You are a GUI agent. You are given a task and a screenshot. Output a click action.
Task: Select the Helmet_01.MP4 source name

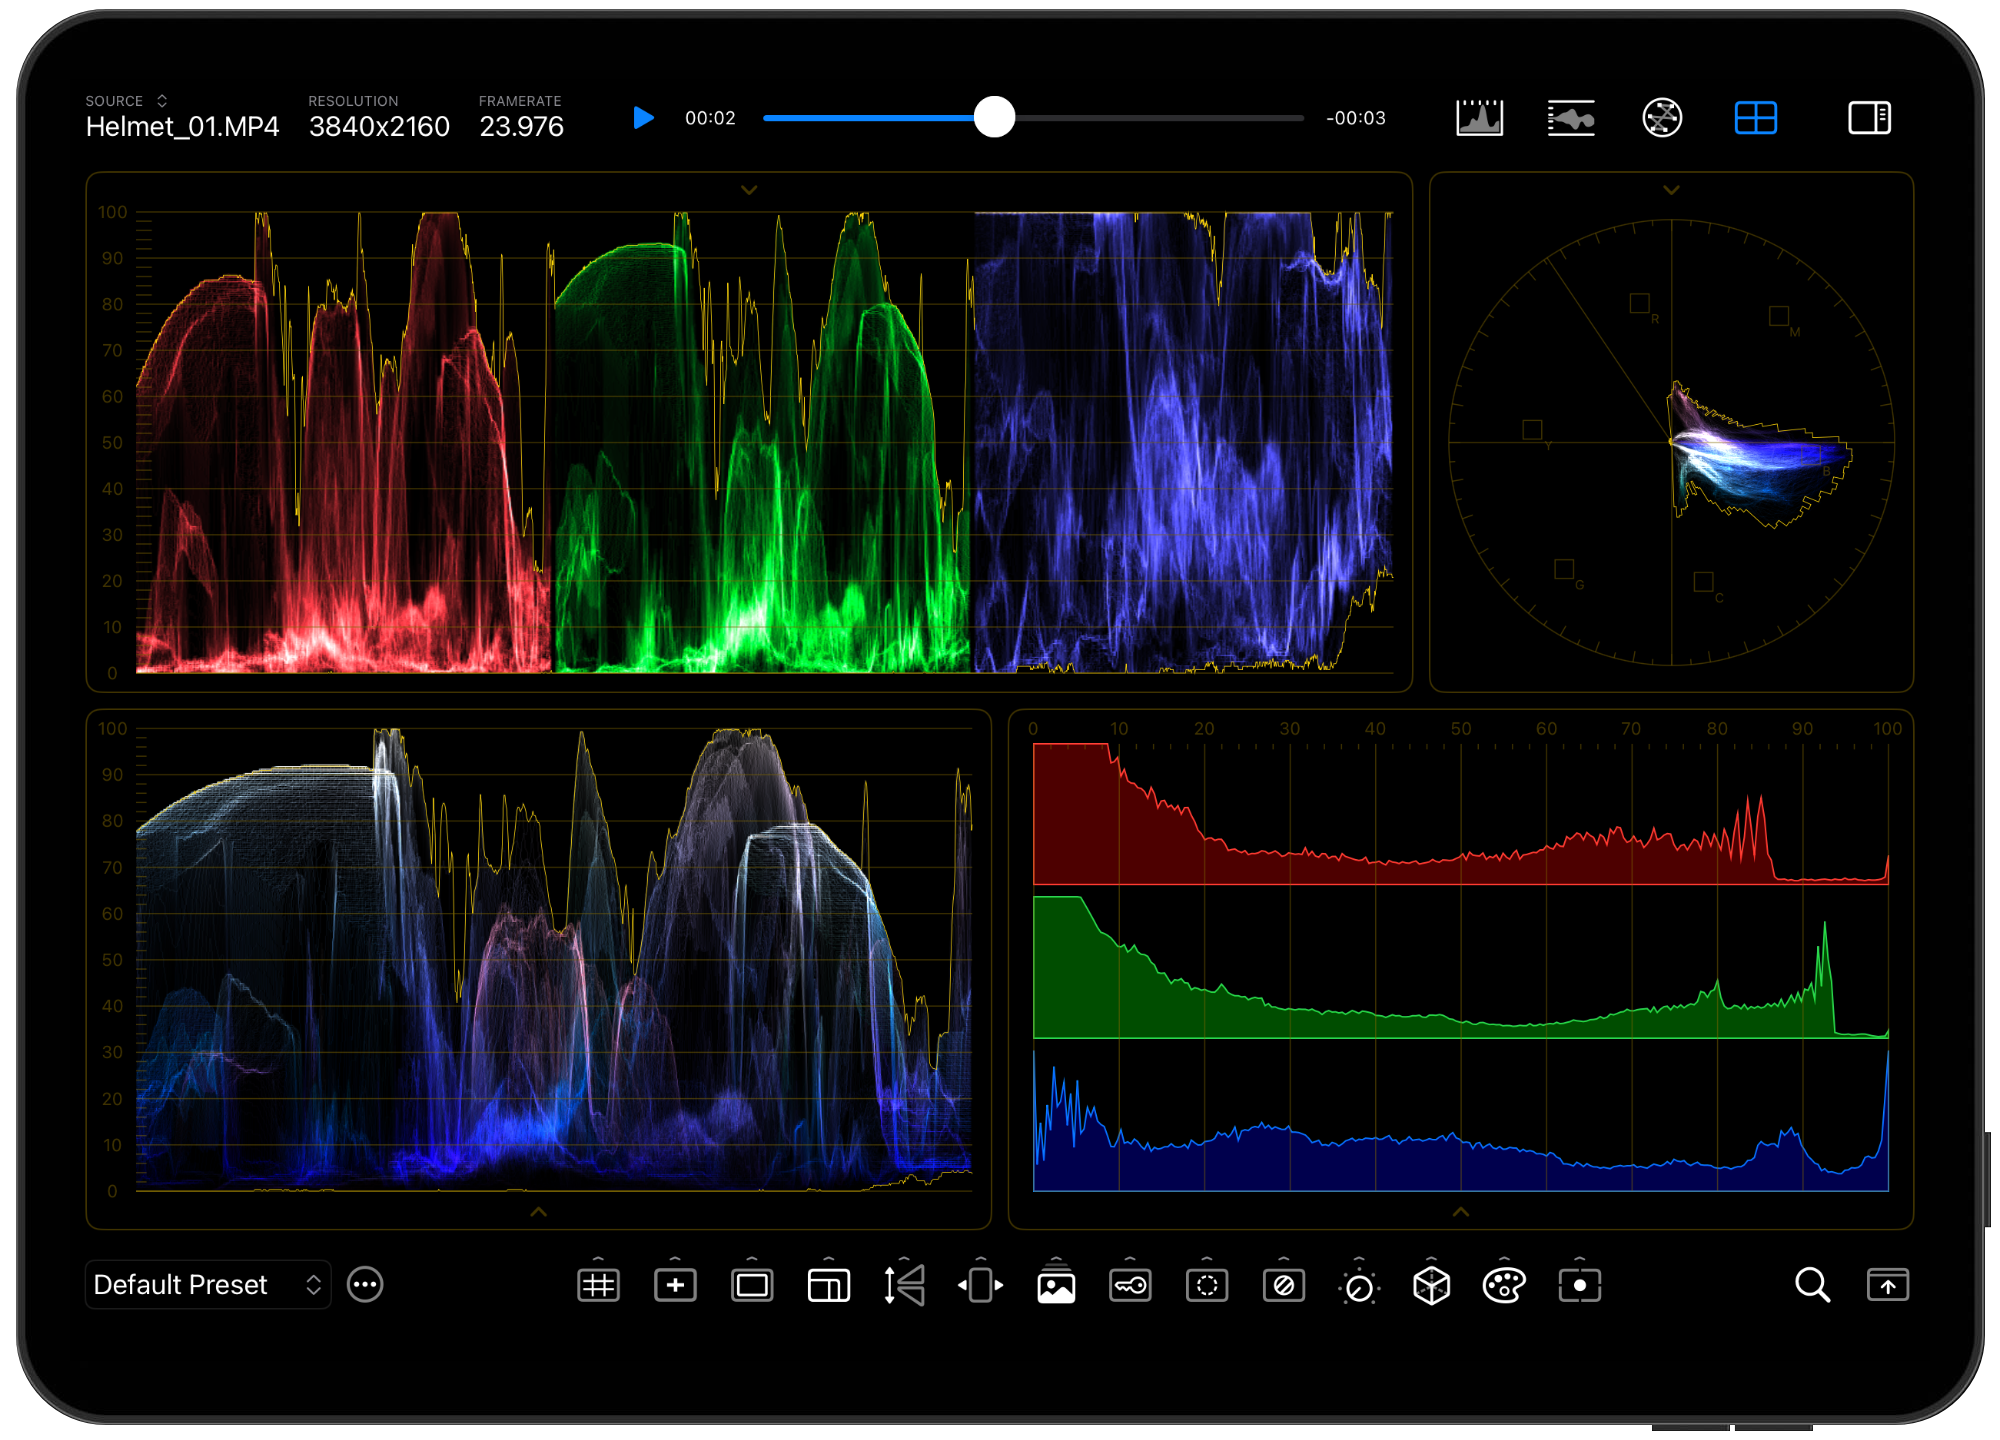pyautogui.click(x=182, y=127)
